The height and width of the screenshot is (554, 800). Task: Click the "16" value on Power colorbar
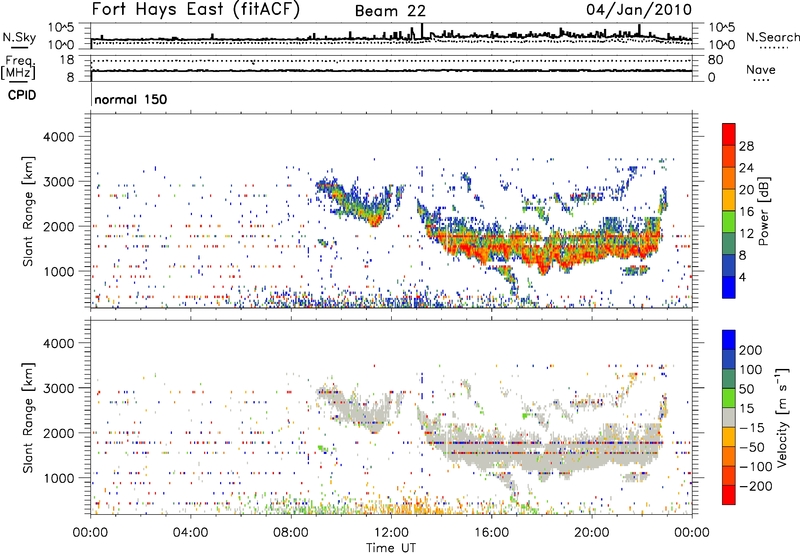pos(746,212)
